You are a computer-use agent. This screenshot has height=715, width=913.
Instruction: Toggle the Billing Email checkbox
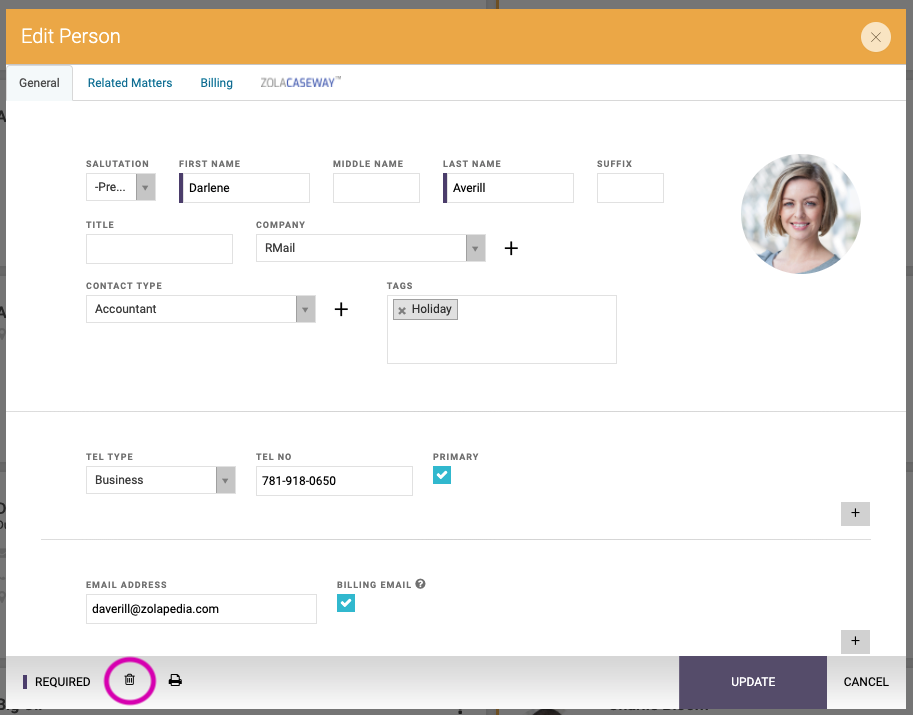345,603
